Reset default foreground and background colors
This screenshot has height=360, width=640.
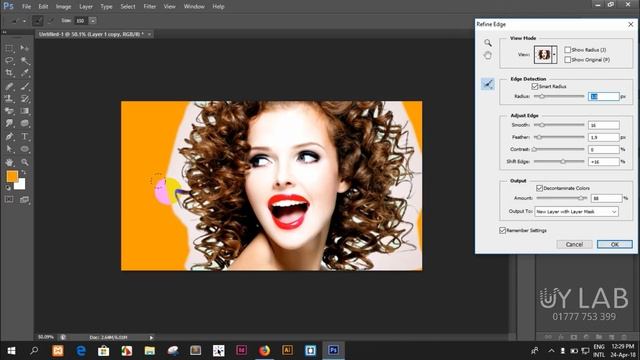click(8, 188)
